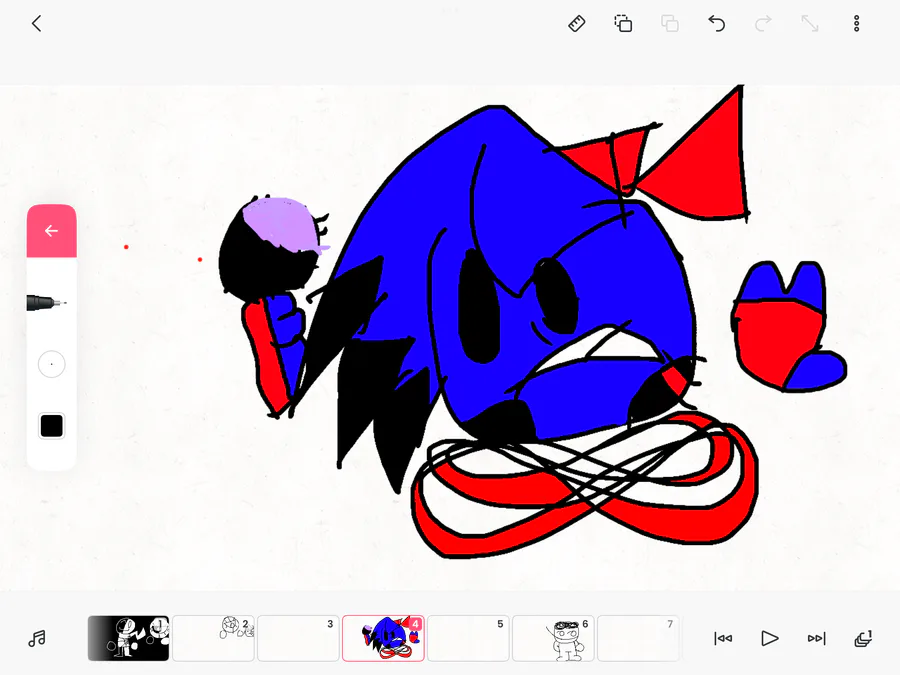Screen dimensions: 900x675
Task: Go back using the top-left arrow
Action: coord(37,24)
